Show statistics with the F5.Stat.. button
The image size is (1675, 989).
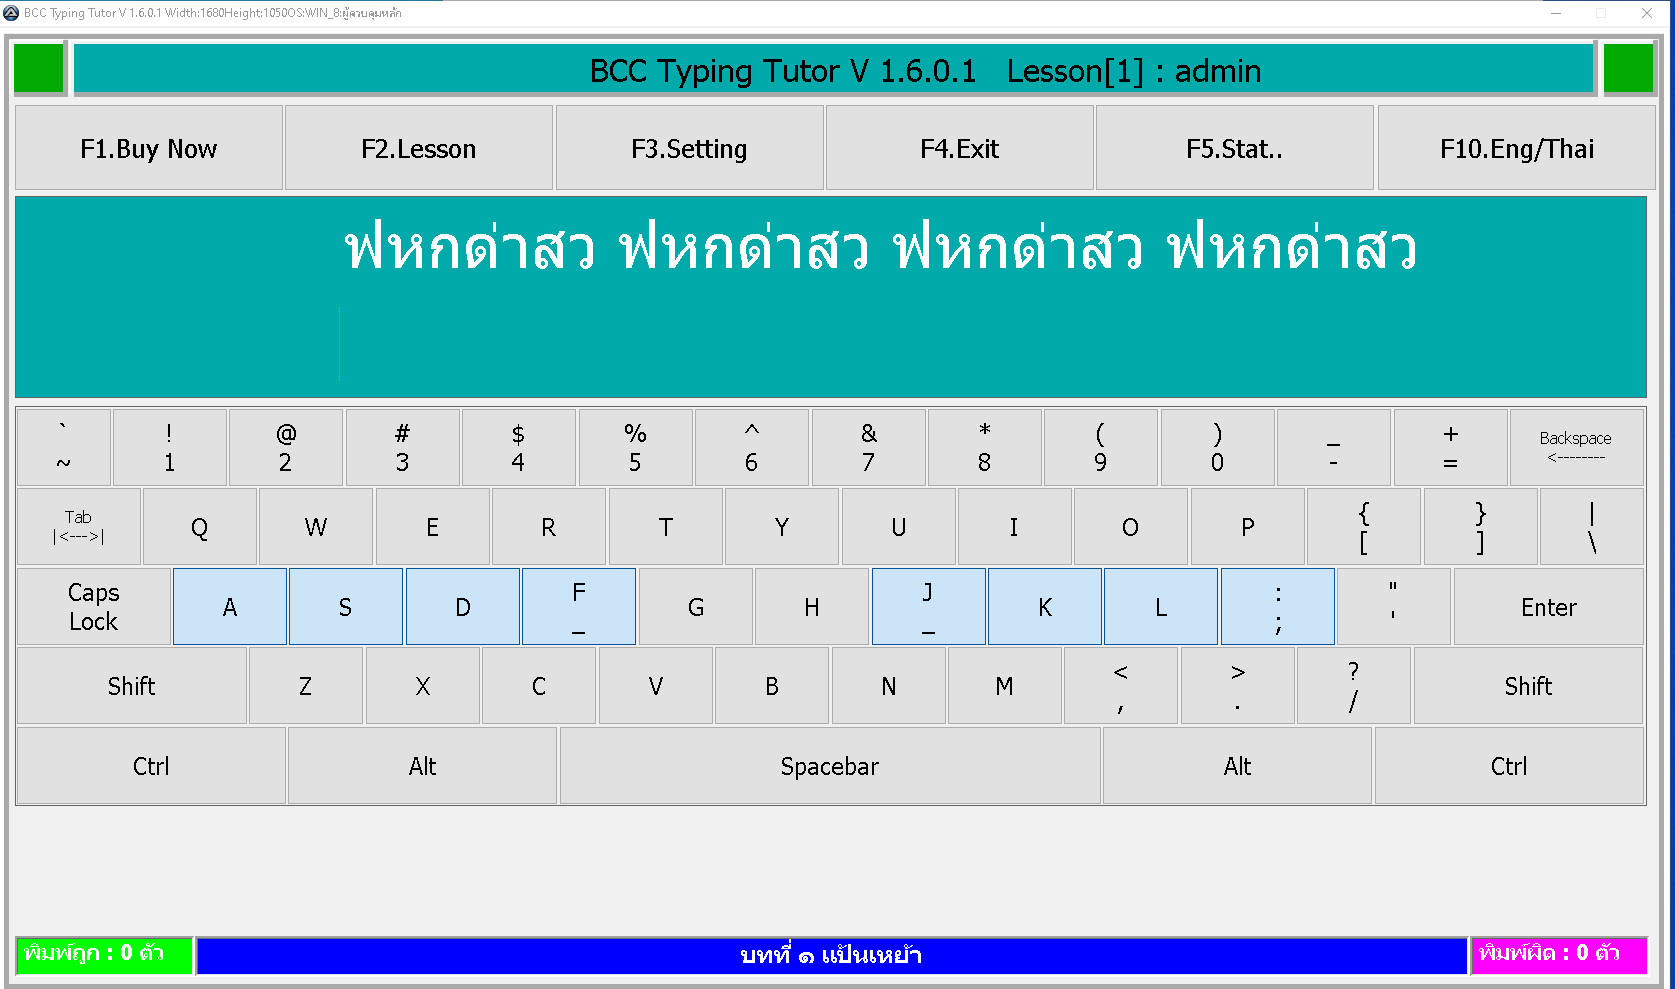coord(1234,148)
